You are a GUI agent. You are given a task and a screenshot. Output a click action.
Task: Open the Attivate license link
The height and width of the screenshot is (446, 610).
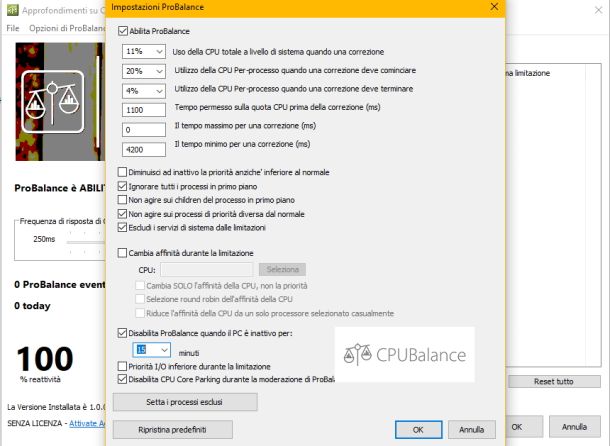tap(87, 423)
